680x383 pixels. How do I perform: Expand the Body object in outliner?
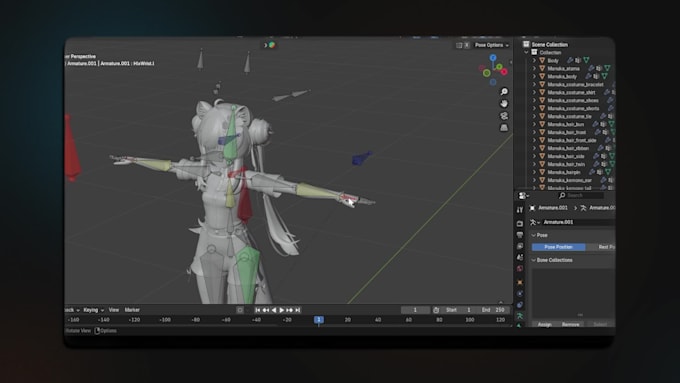coord(534,61)
